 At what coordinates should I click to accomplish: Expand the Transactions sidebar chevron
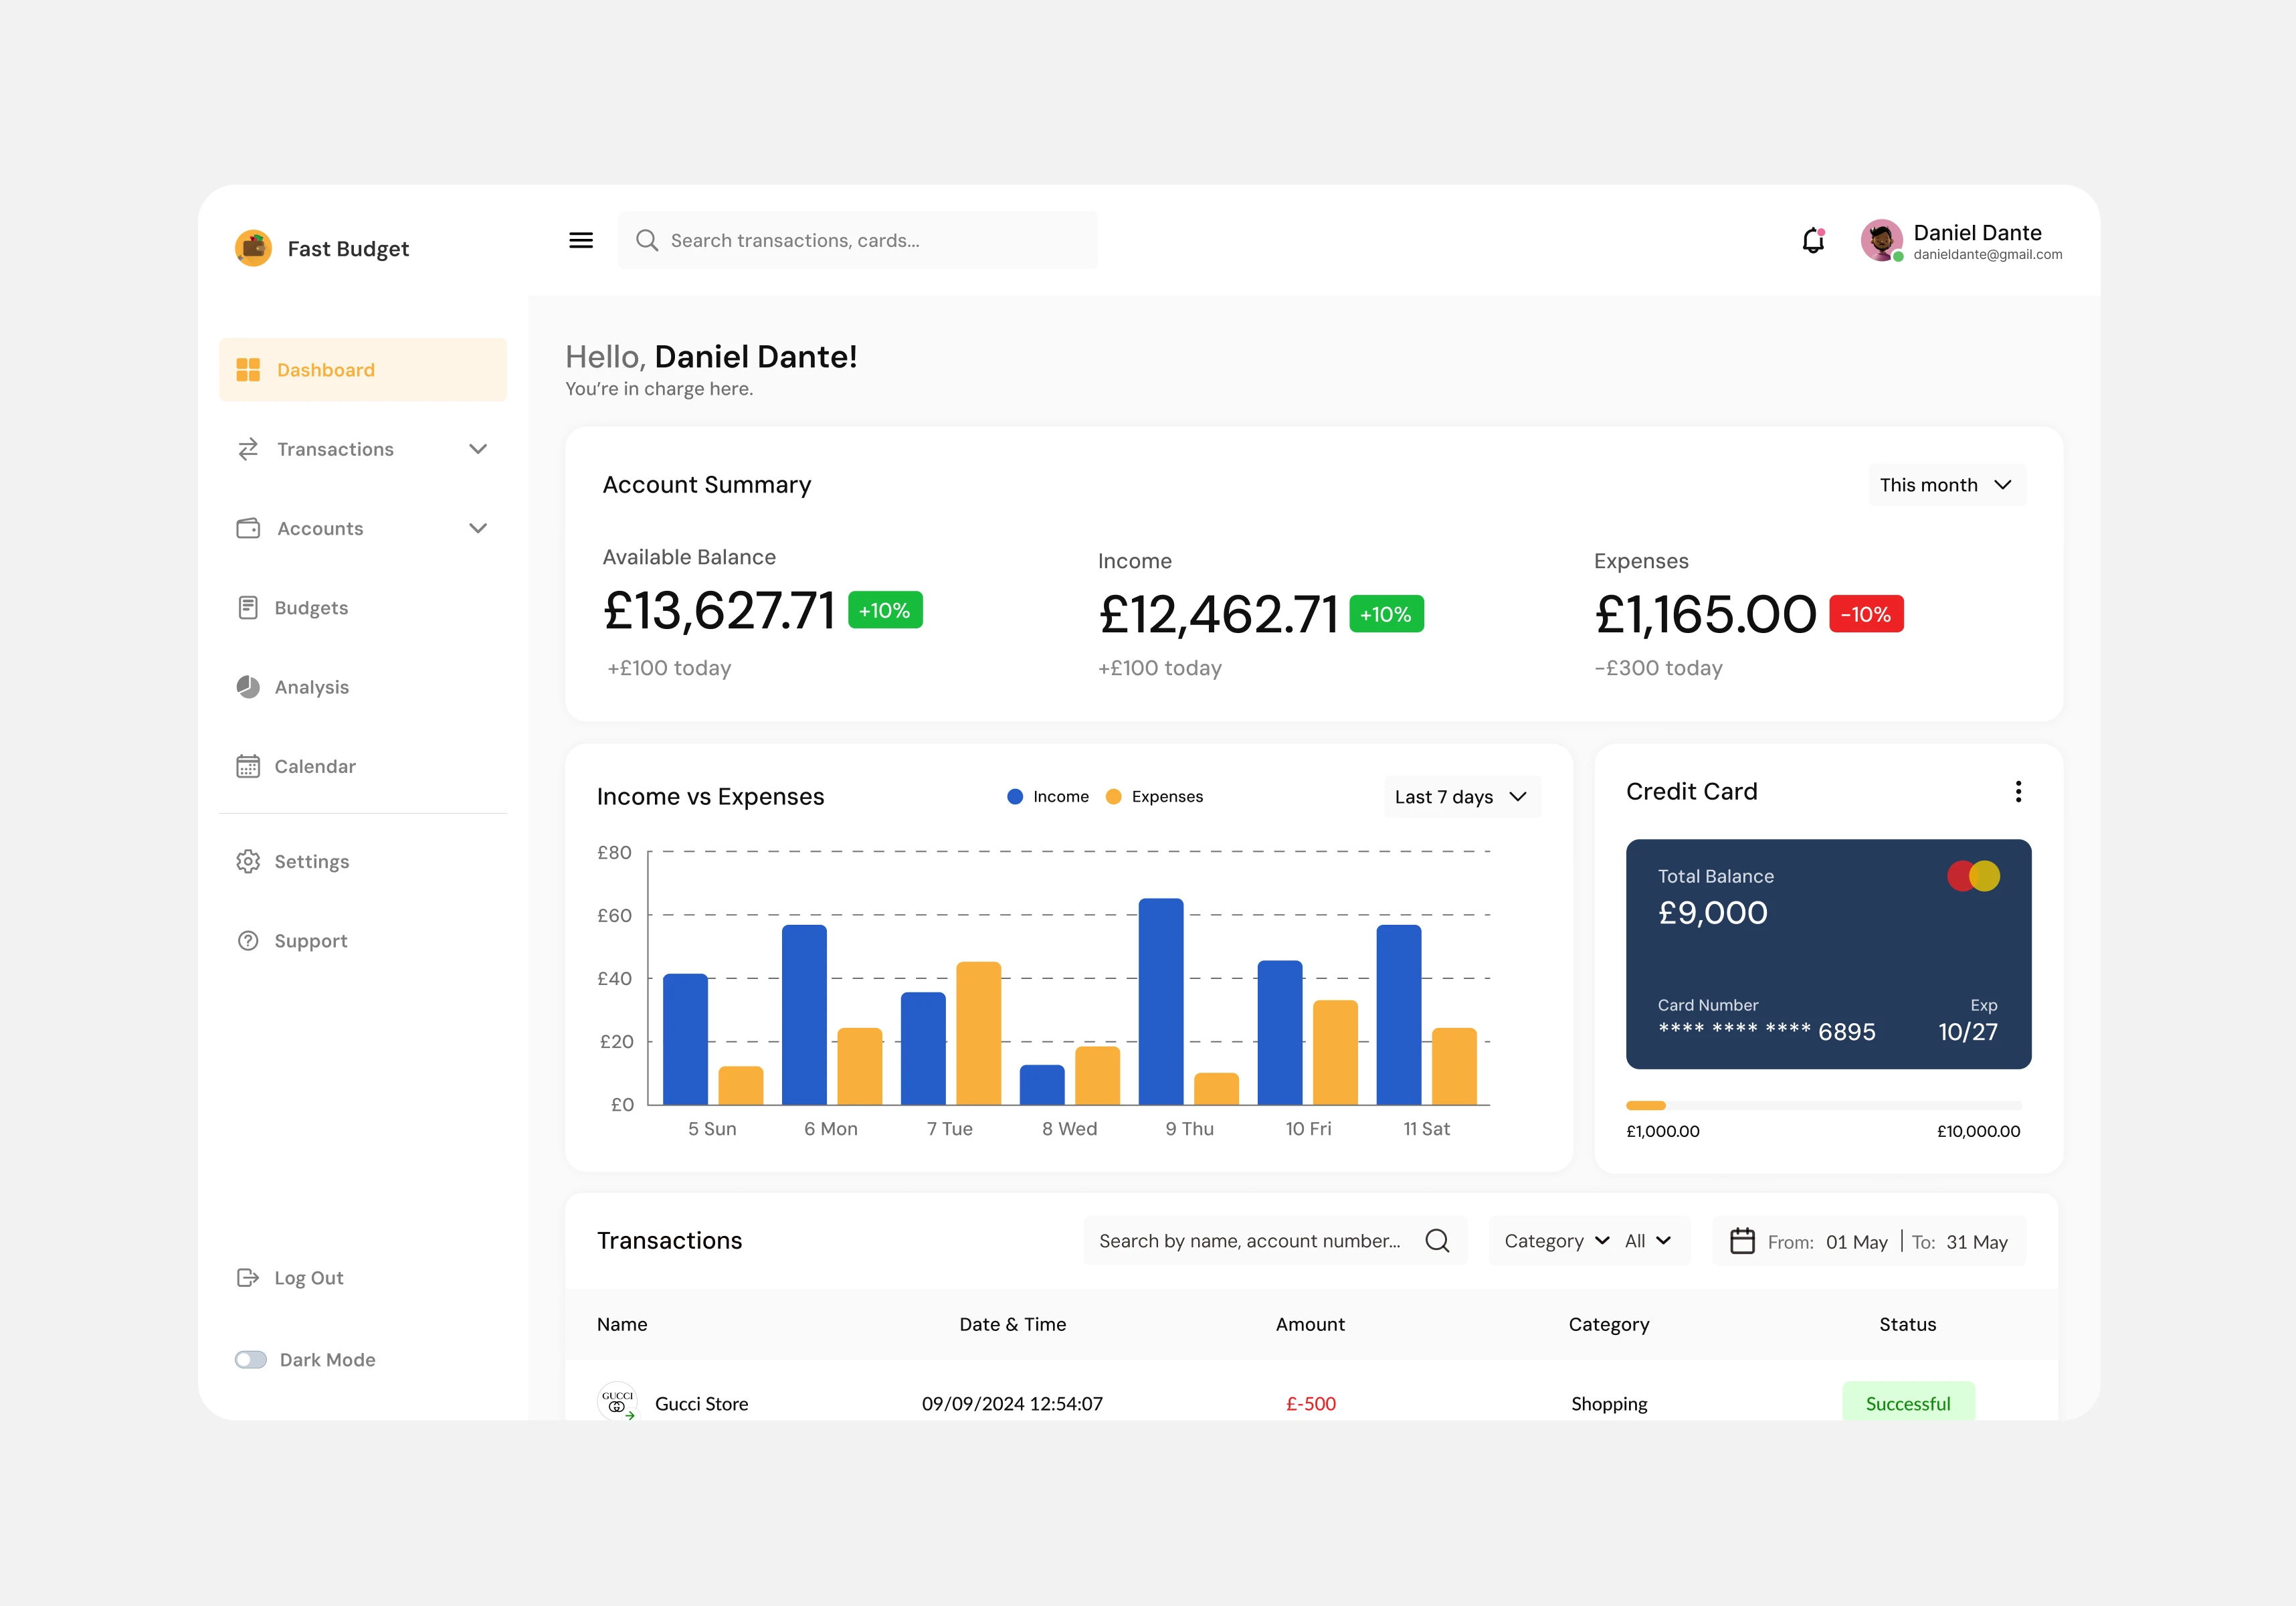tap(478, 449)
